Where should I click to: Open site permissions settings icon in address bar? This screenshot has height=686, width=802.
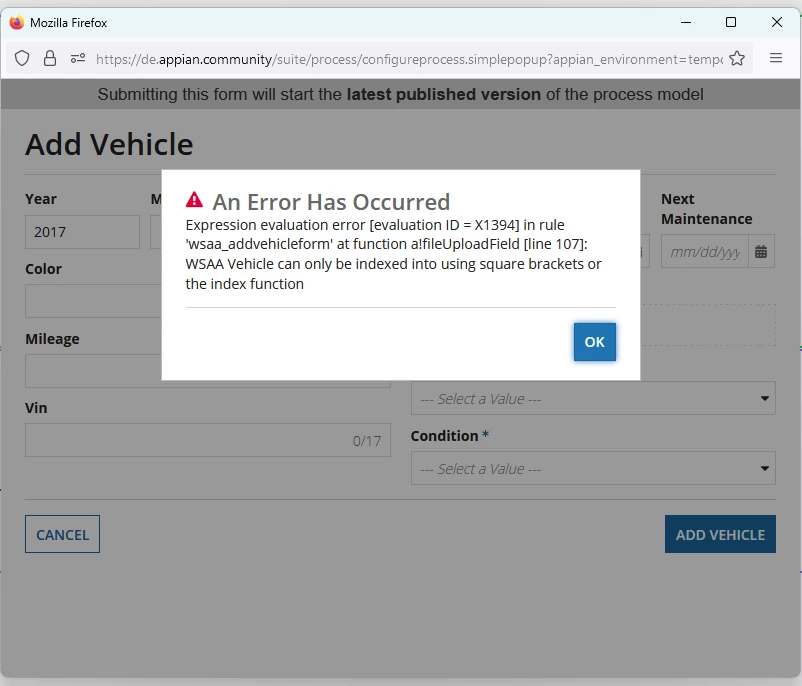click(x=78, y=58)
